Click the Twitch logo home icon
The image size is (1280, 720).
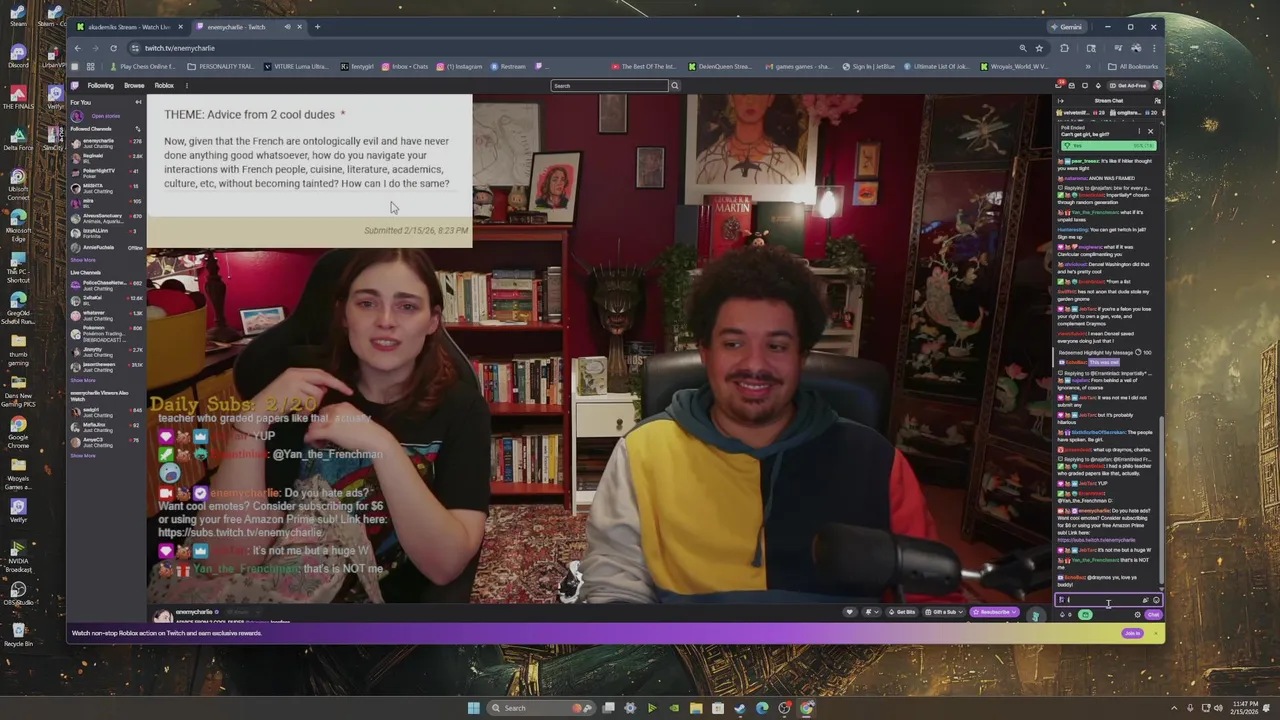tap(74, 85)
